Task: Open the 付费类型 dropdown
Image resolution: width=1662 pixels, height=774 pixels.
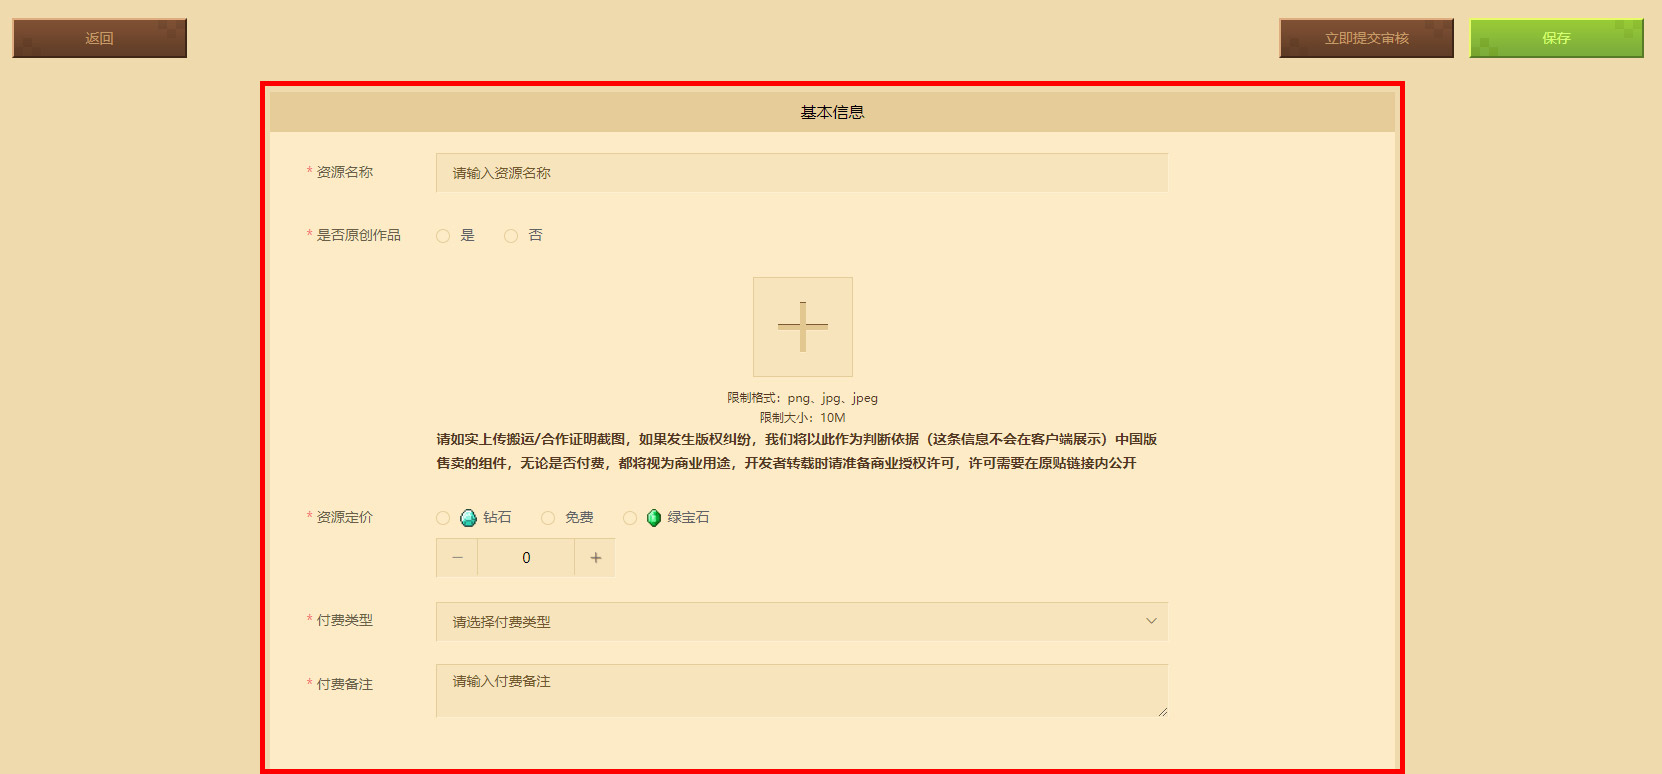Action: (x=802, y=621)
